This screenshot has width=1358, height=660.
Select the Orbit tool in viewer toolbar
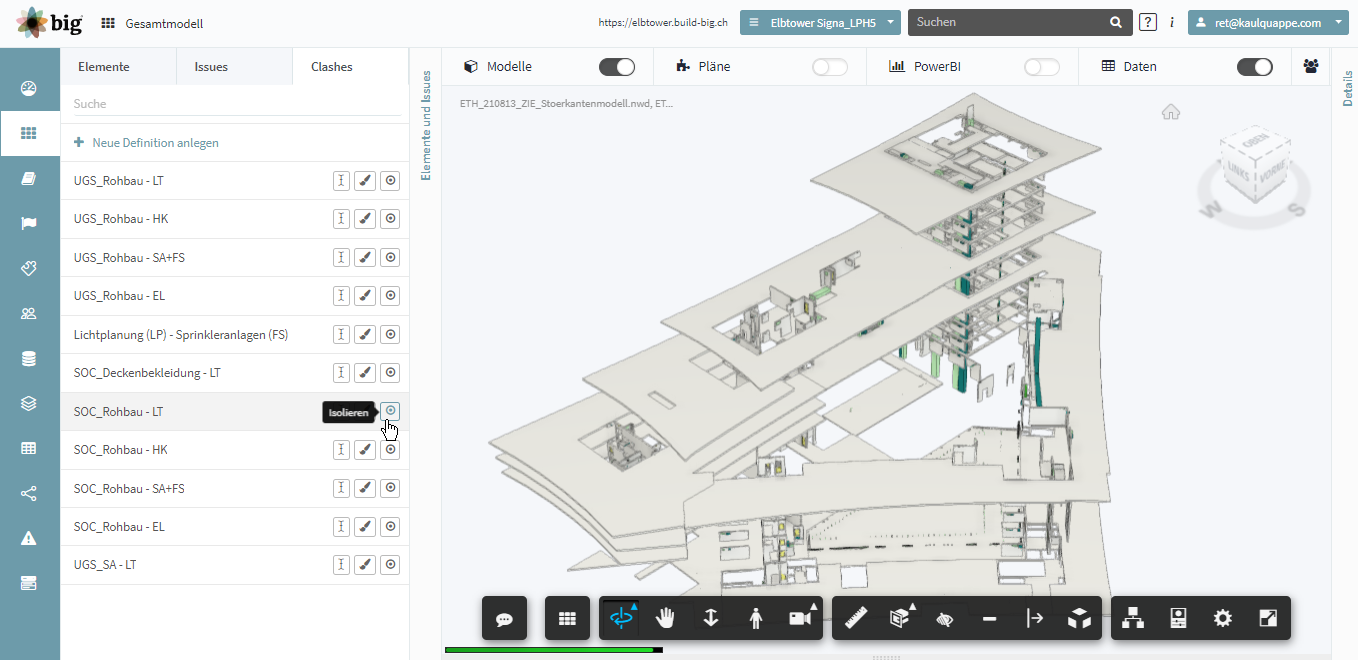(x=622, y=619)
